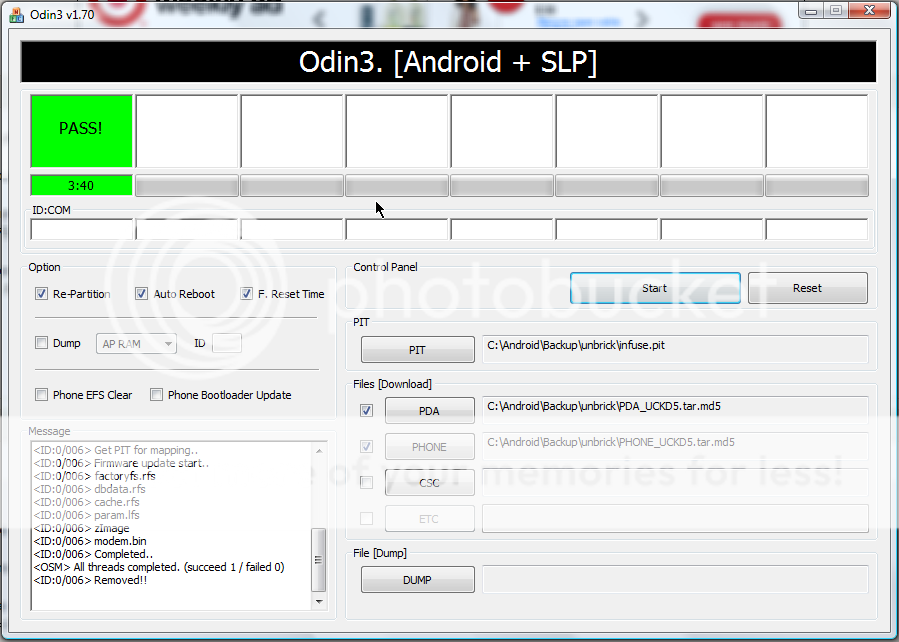Uncheck the Re-Partition checkbox
The image size is (899, 642).
pos(41,294)
